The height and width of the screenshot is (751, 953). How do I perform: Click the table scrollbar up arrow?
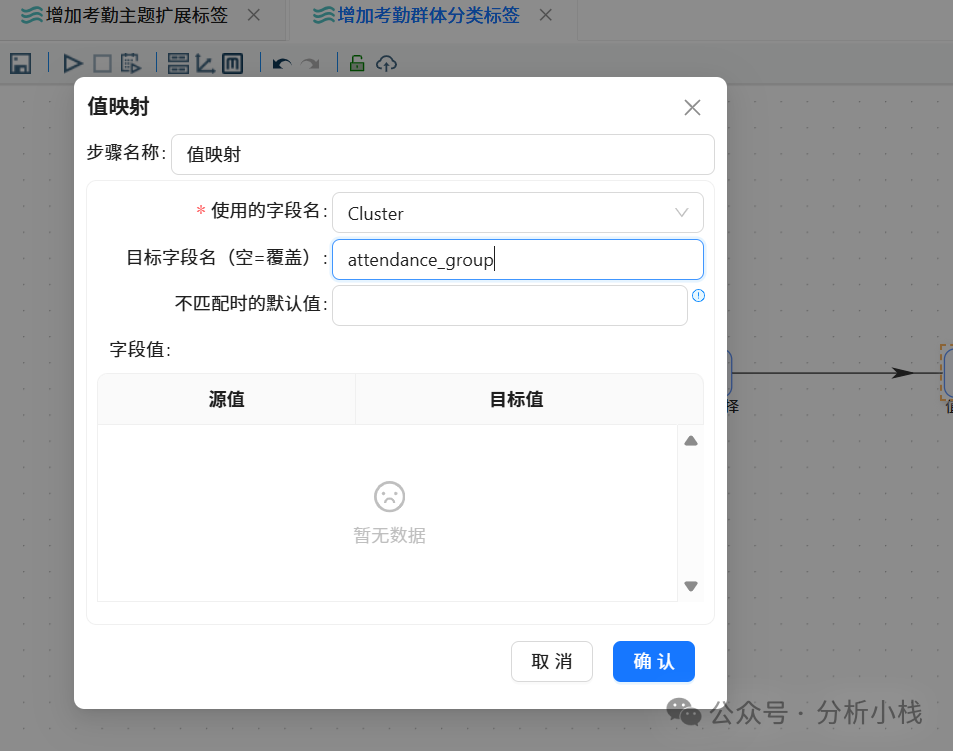pyautogui.click(x=691, y=441)
